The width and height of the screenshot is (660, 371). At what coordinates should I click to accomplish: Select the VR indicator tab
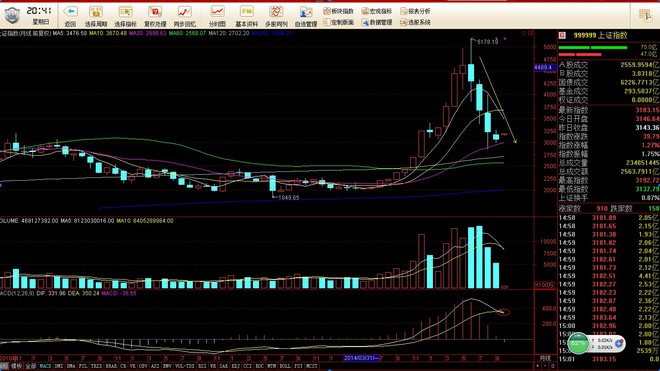(133, 366)
